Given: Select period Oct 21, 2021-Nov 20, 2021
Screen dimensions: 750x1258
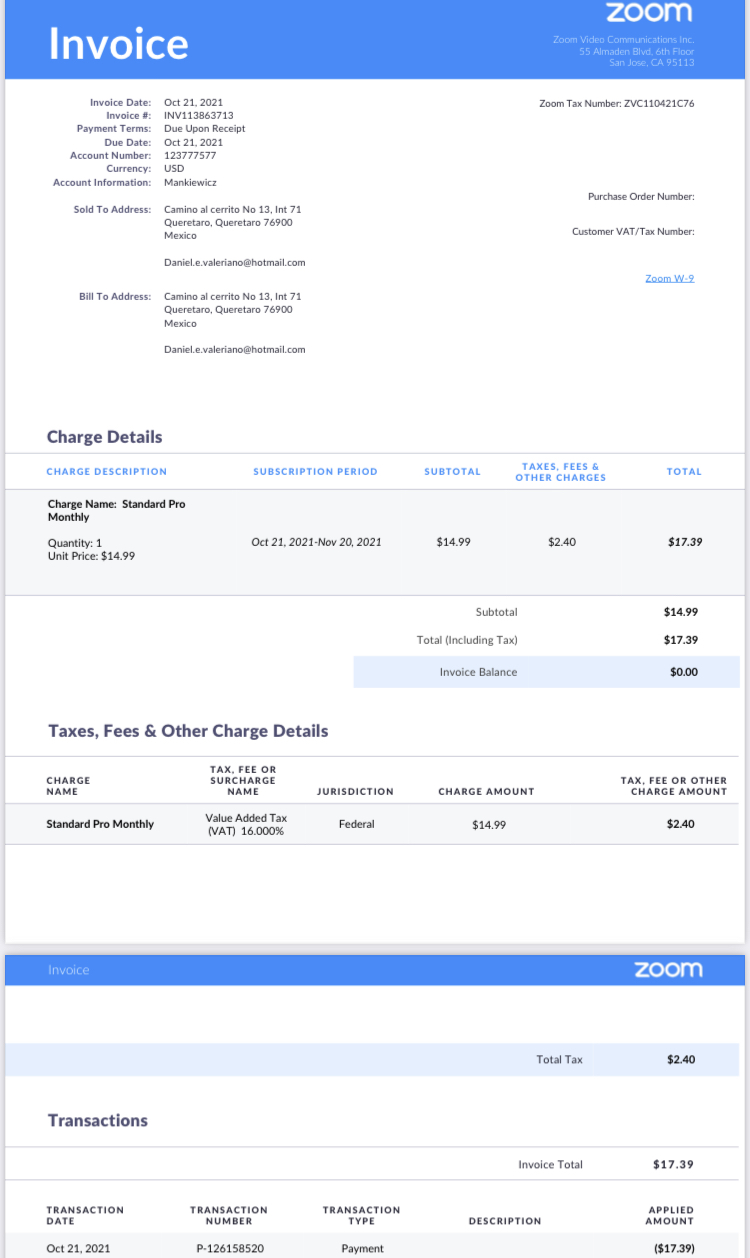Looking at the screenshot, I should click(316, 542).
